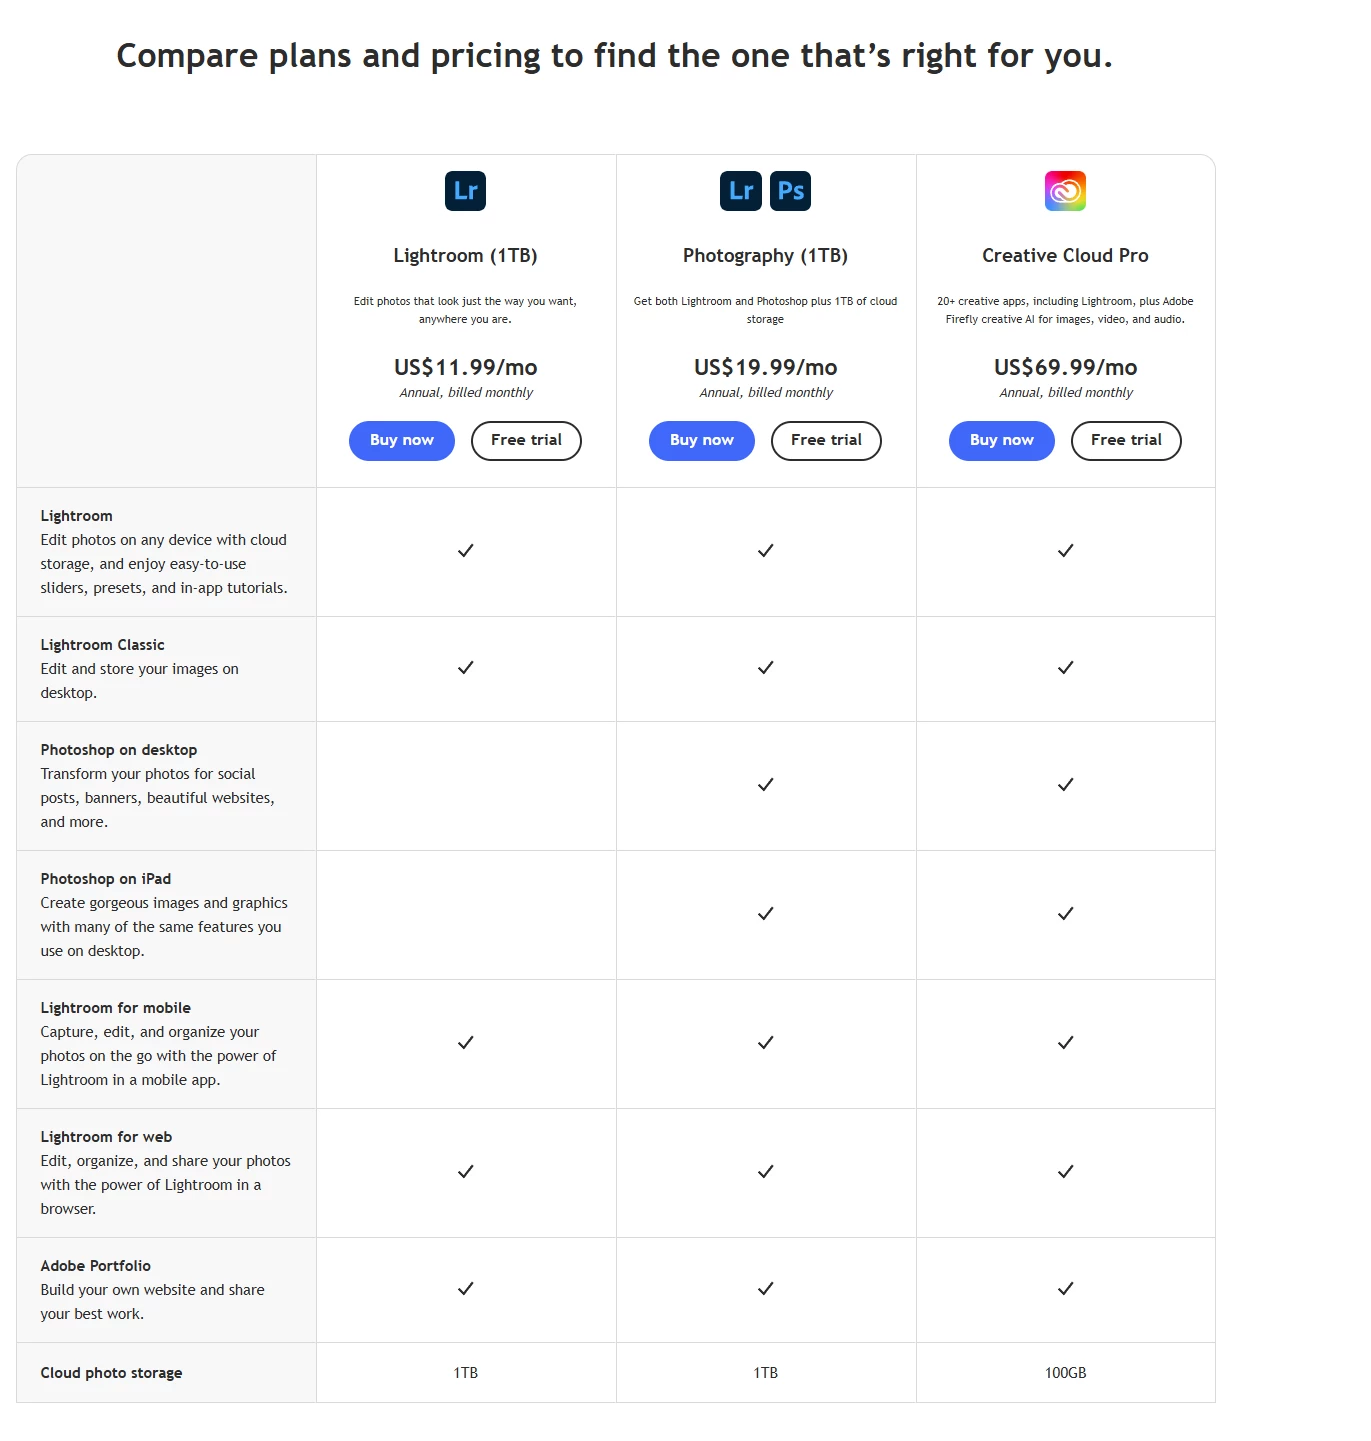This screenshot has width=1371, height=1441.
Task: Click the US$69.99/mo price text
Action: [x=1065, y=368]
